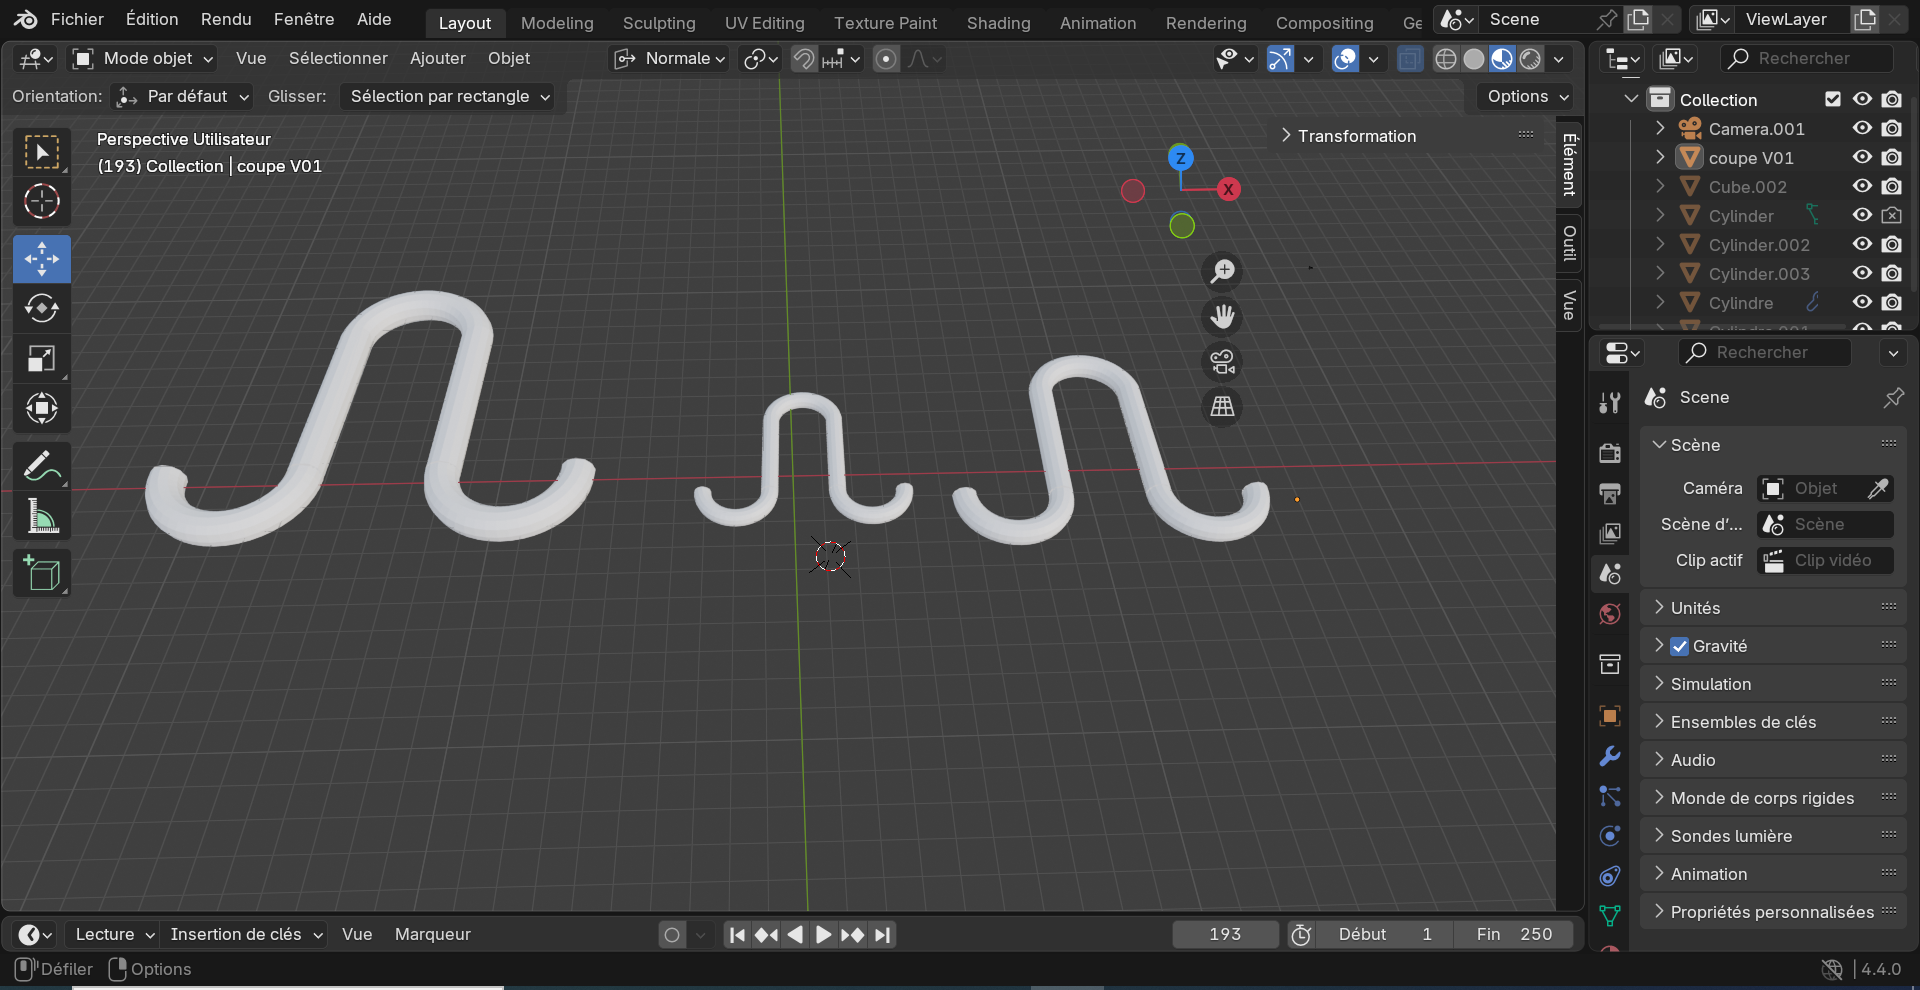Screen dimensions: 1920x990
Task: Switch to orthographic grid view icon
Action: pos(1222,407)
